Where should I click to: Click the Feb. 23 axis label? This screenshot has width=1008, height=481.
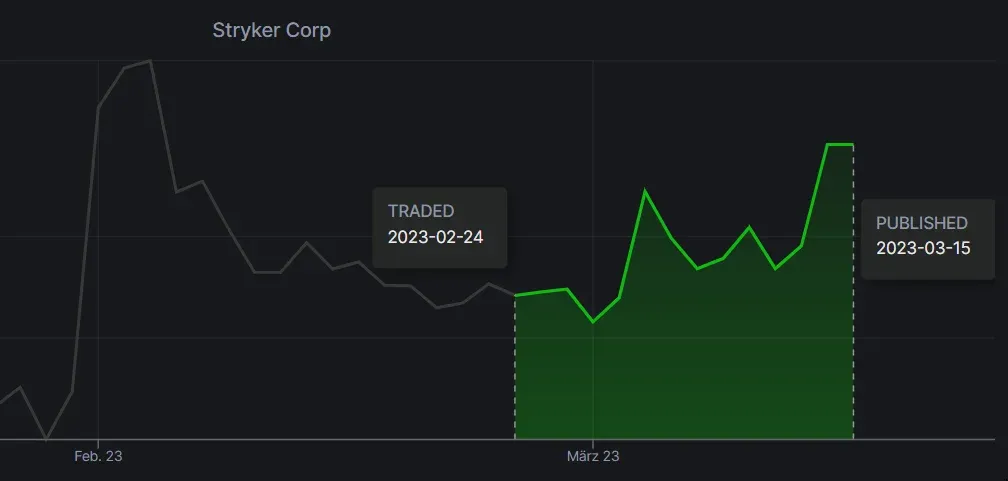coord(98,456)
